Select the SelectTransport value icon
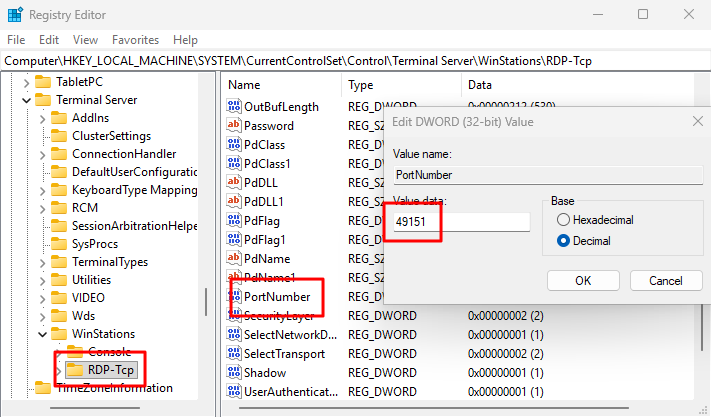The width and height of the screenshot is (711, 417). pyautogui.click(x=234, y=354)
